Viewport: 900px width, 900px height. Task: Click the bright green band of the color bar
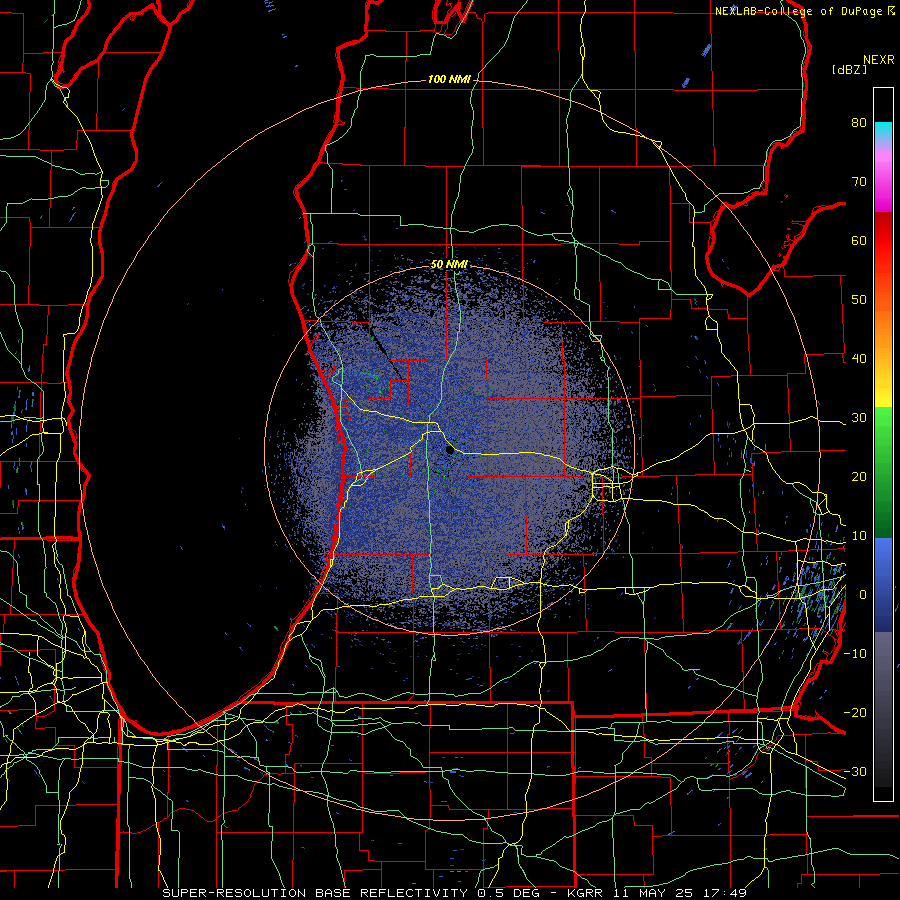[x=883, y=428]
